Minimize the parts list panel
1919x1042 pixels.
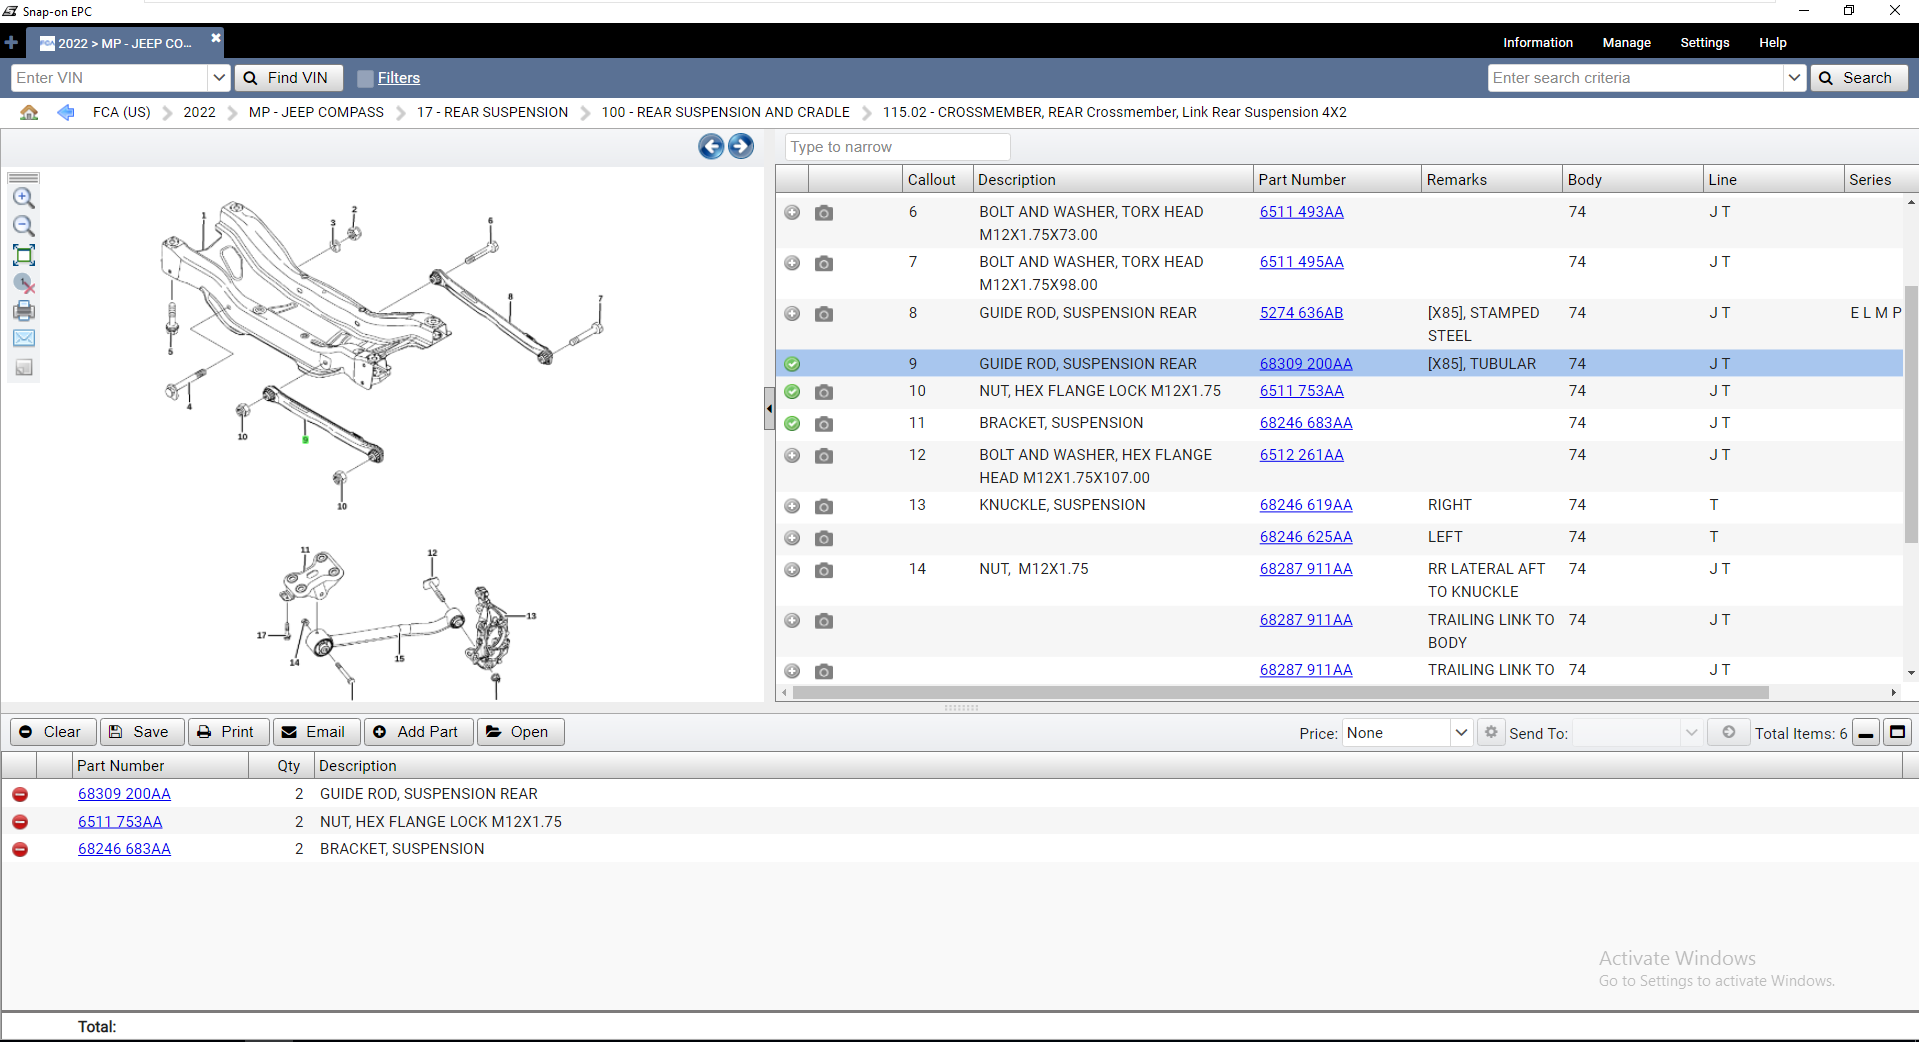tap(1866, 733)
